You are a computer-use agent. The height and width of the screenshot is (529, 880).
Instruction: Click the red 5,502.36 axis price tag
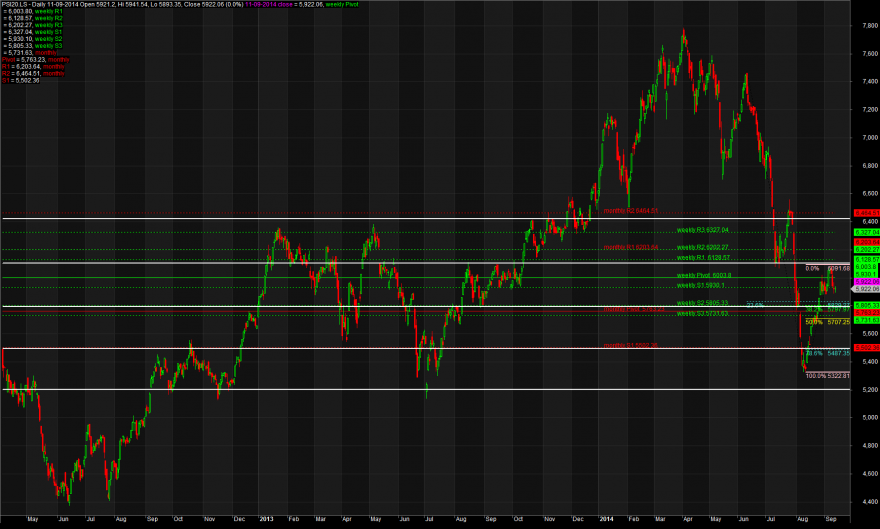pyautogui.click(x=867, y=348)
